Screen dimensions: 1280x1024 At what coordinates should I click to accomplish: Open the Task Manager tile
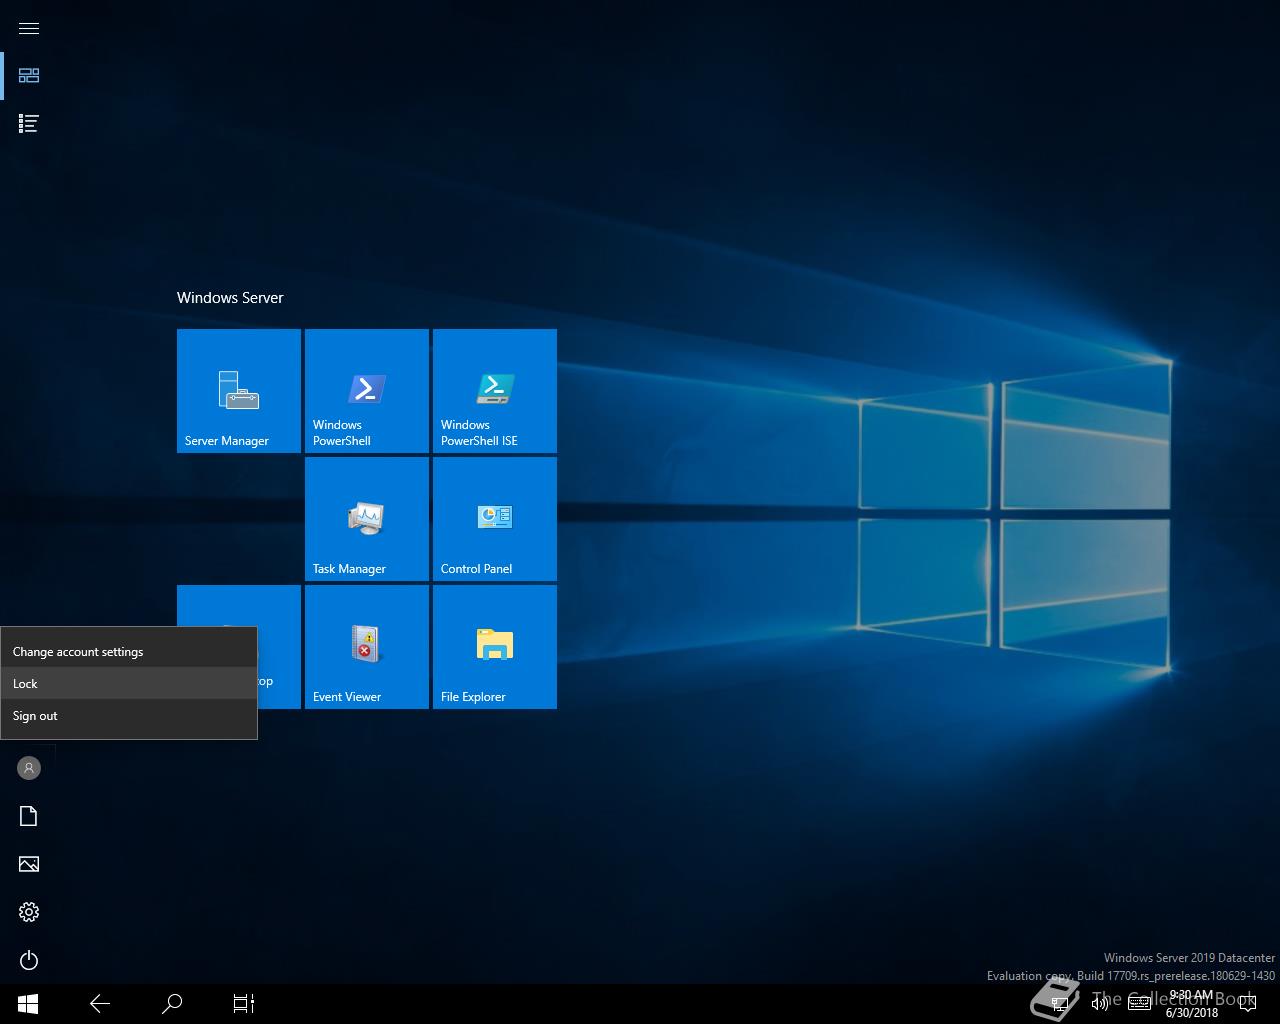pos(367,519)
